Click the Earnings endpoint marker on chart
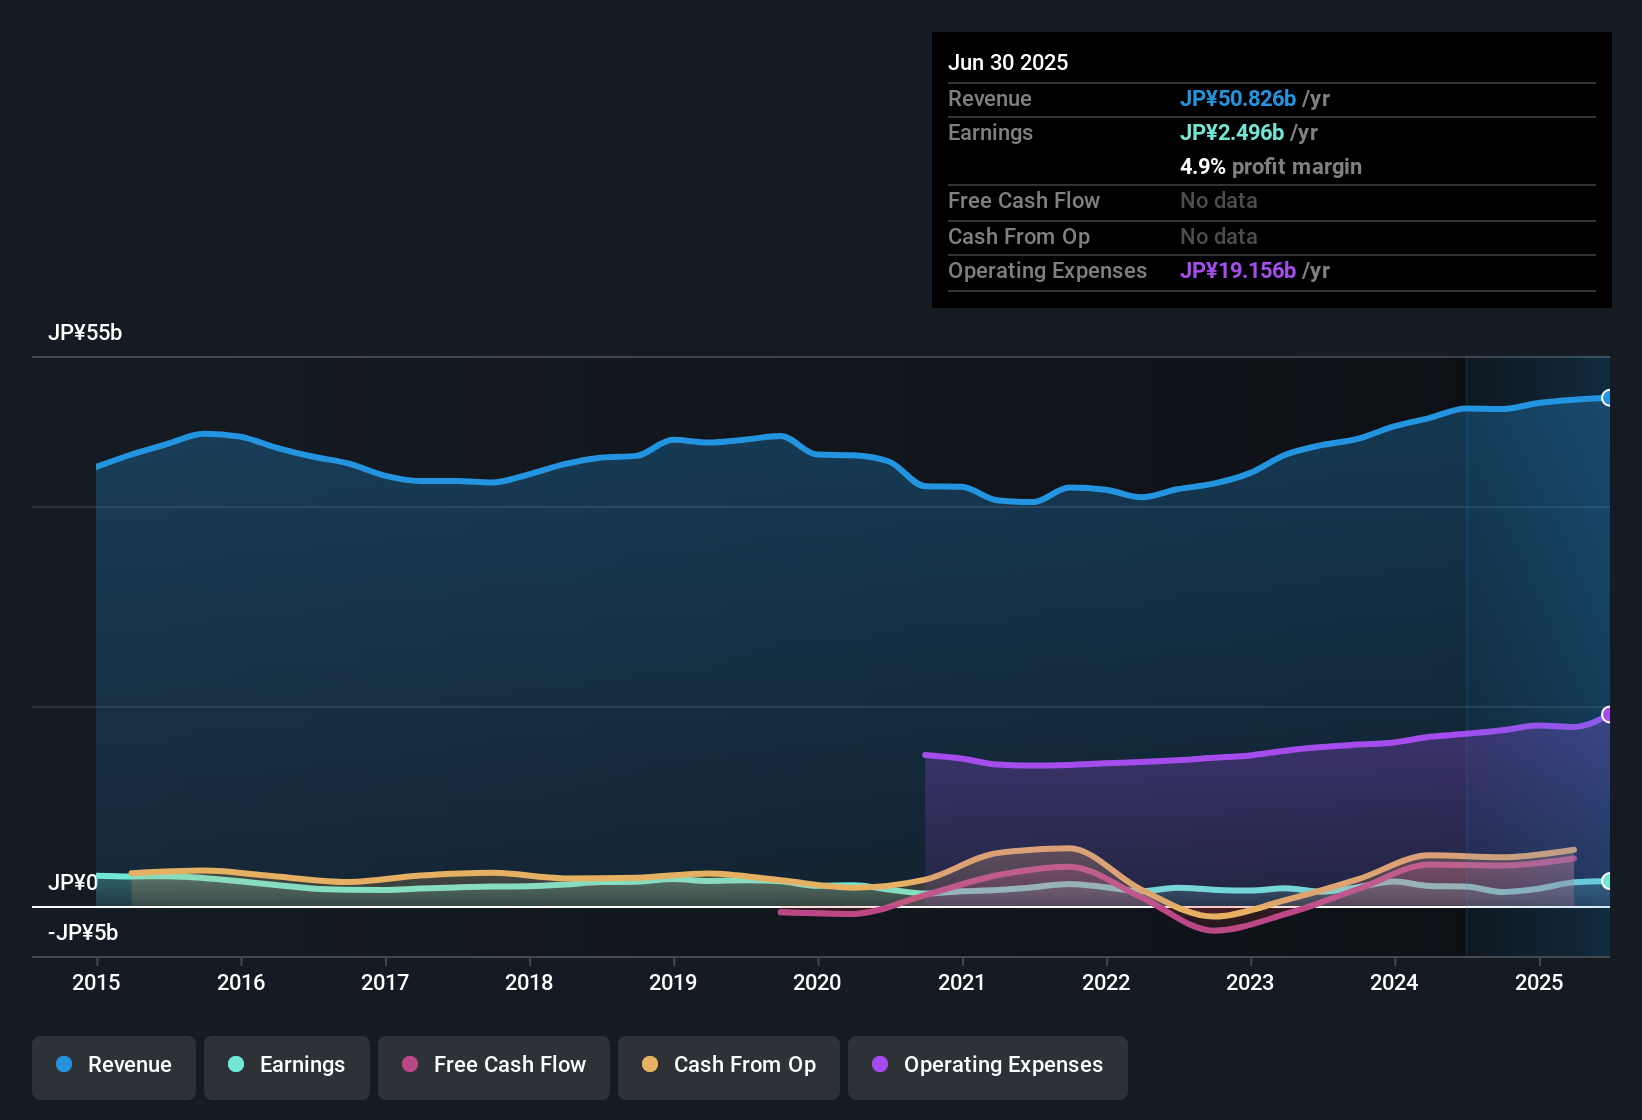Screen dimensions: 1642x1120 [1608, 881]
